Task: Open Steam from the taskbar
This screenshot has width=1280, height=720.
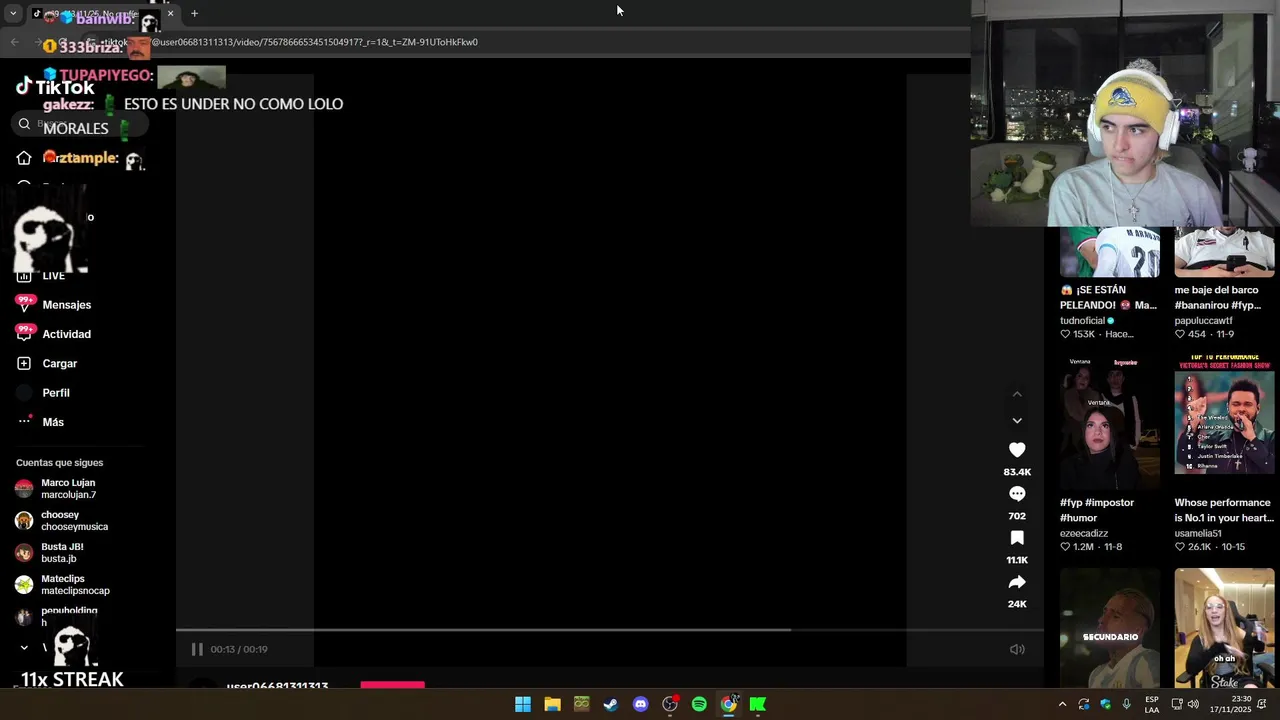Action: [x=611, y=704]
